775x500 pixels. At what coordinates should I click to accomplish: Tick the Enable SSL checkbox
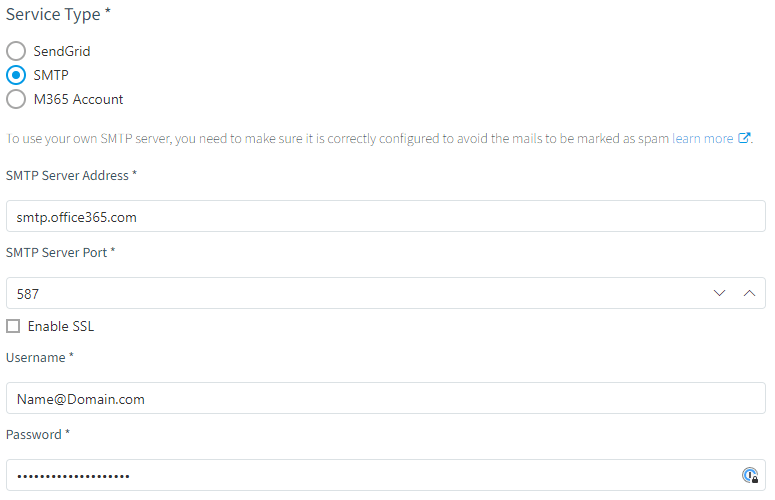pos(13,326)
